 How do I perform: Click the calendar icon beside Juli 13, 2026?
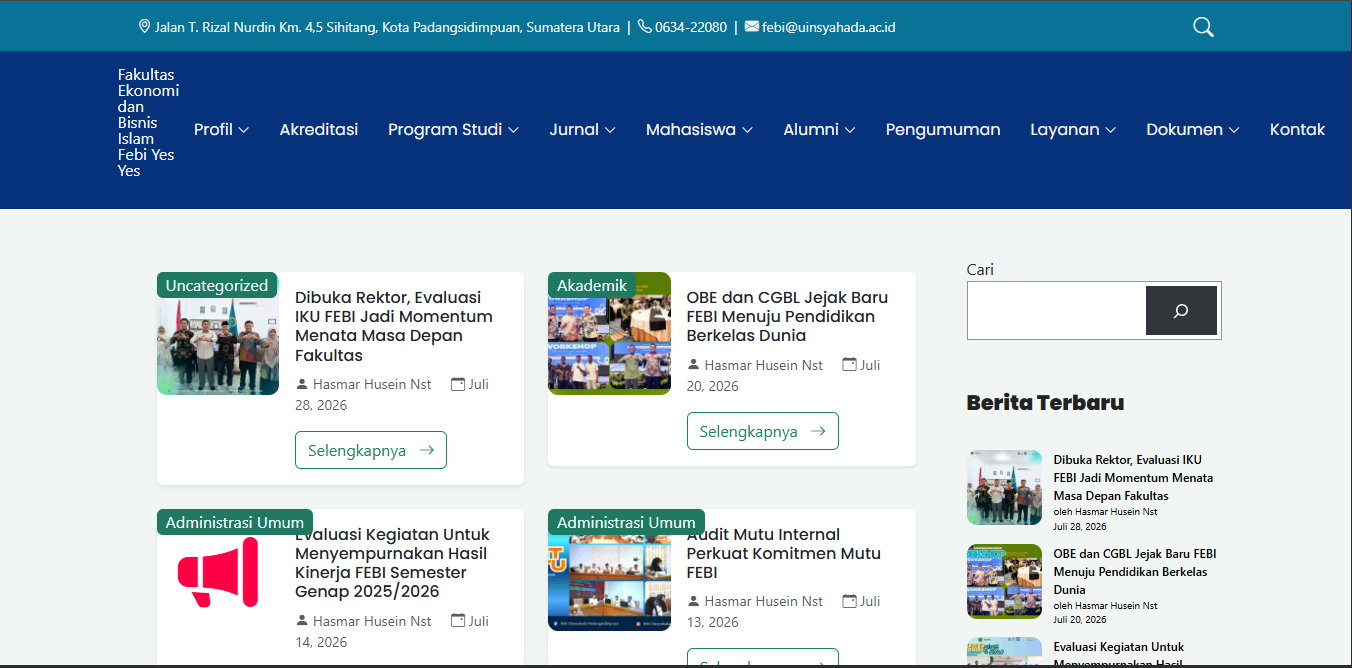point(849,601)
